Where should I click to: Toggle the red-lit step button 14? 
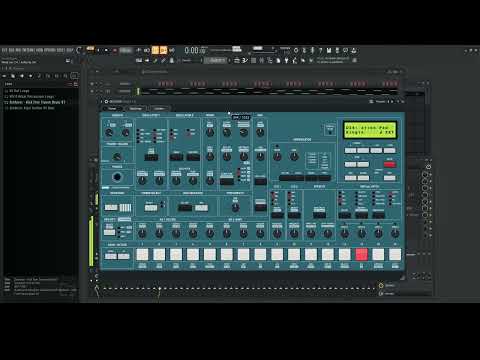[x=361, y=254]
